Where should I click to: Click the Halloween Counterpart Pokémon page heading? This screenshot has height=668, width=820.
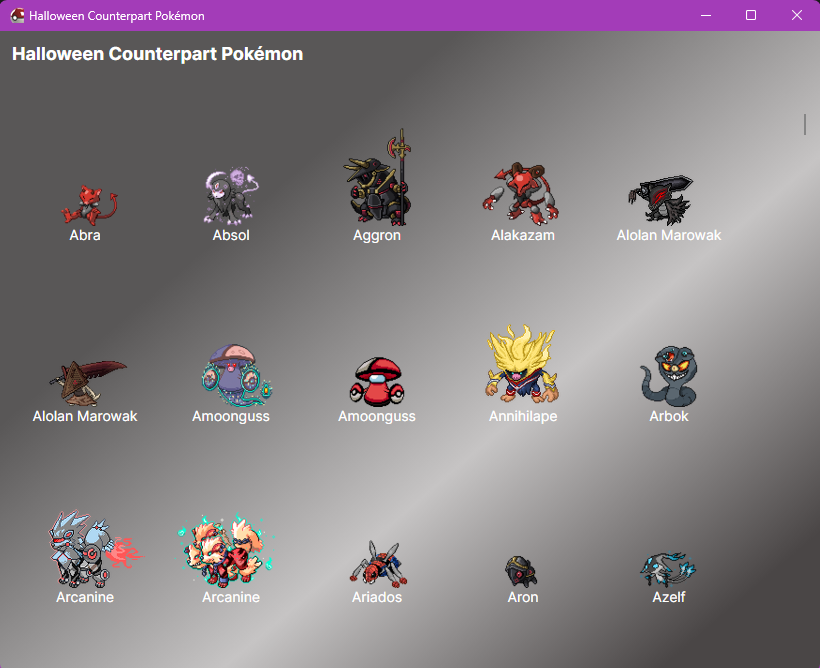(157, 54)
